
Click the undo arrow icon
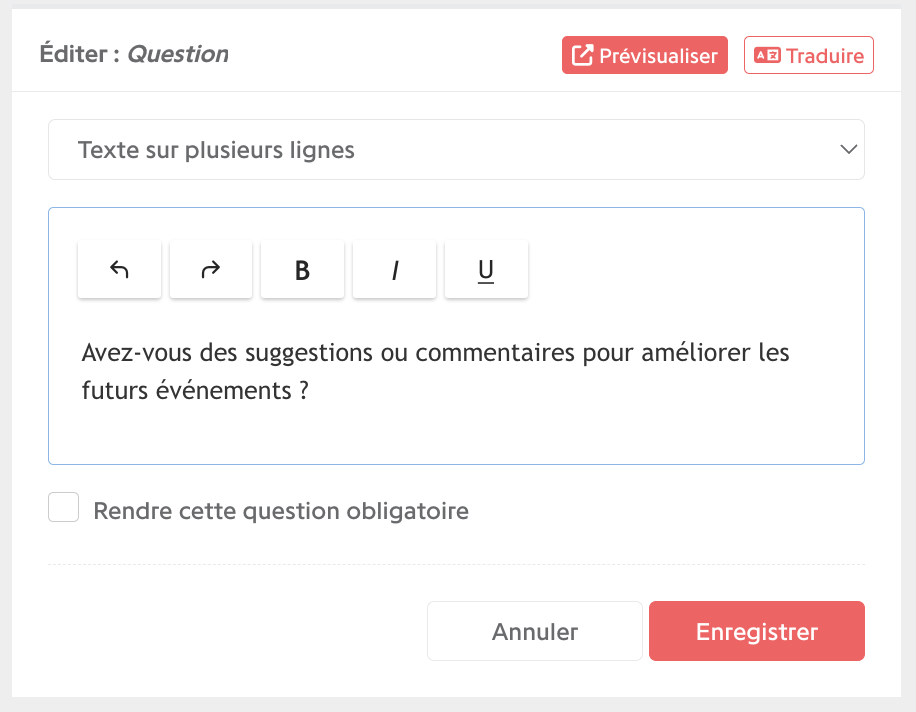[x=119, y=269]
